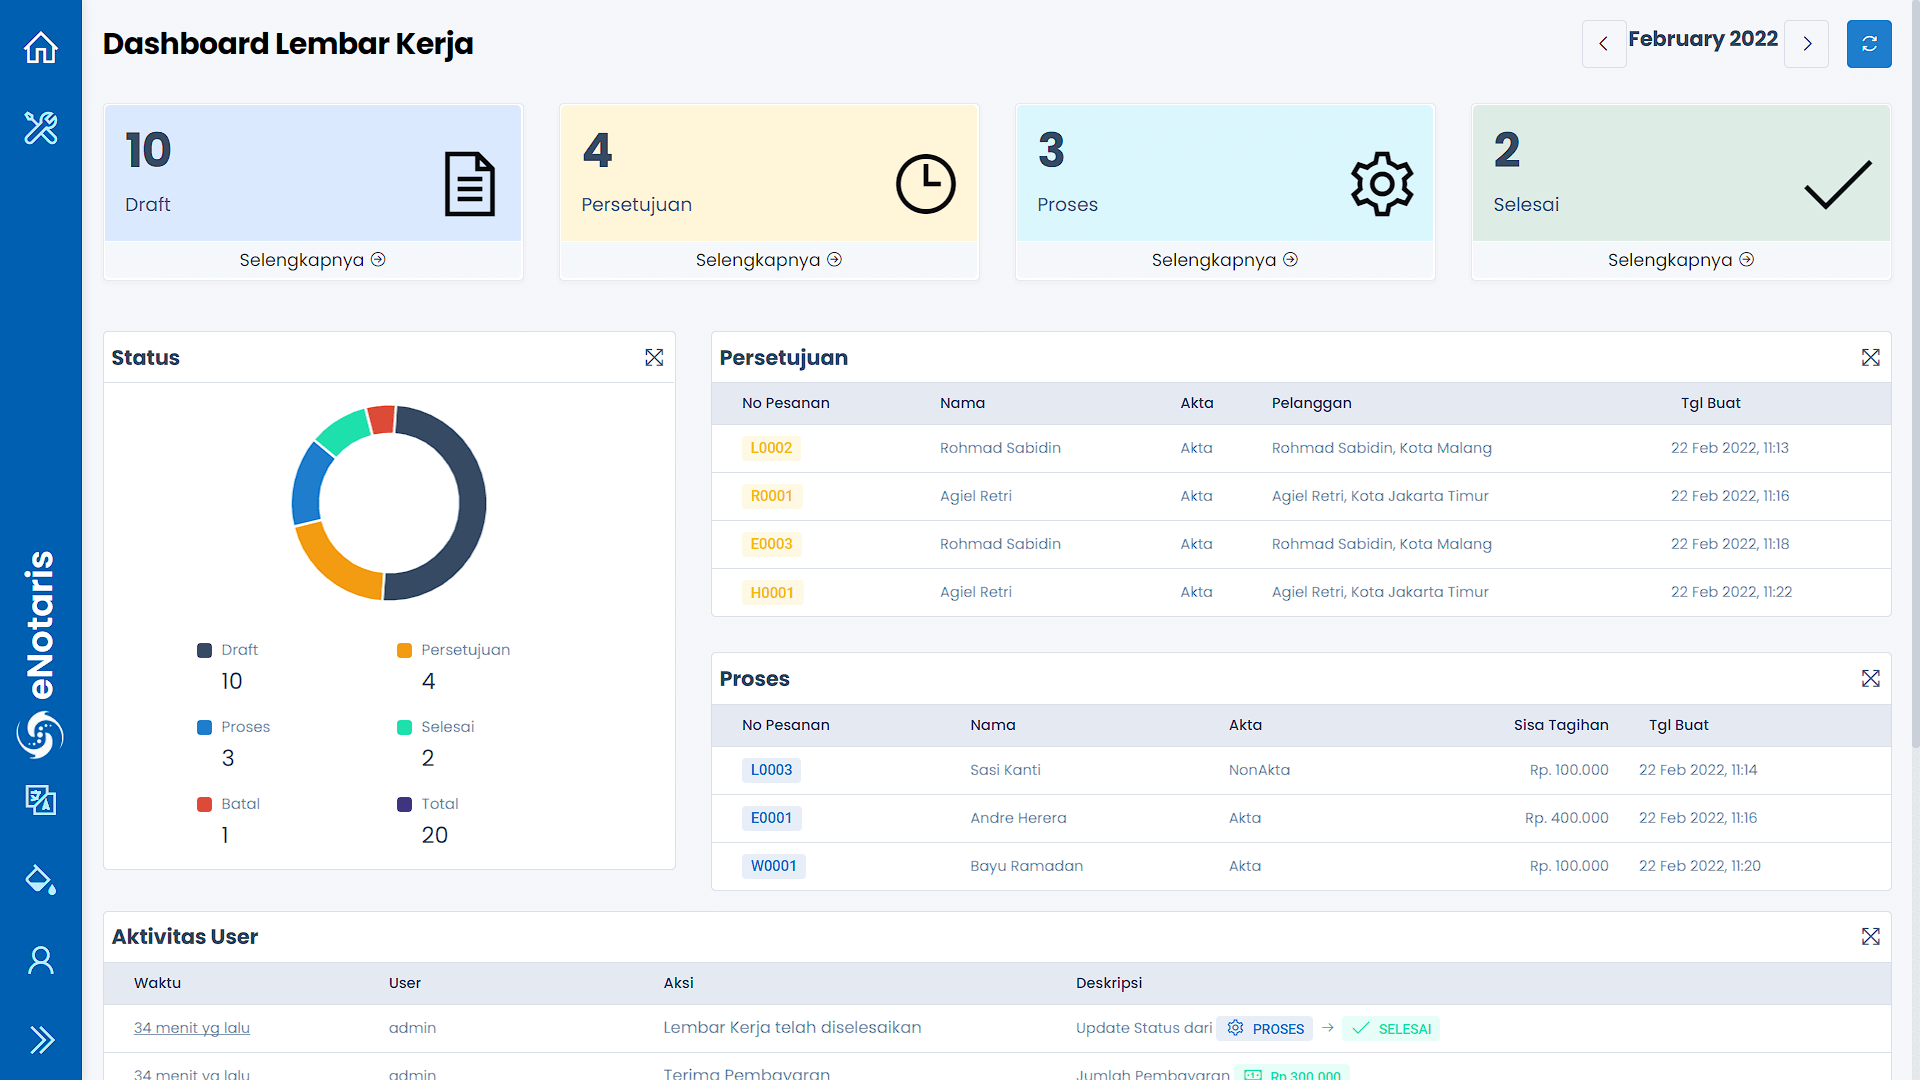This screenshot has height=1080, width=1920.
Task: Open order L0003 badge in Proses
Action: coord(771,770)
